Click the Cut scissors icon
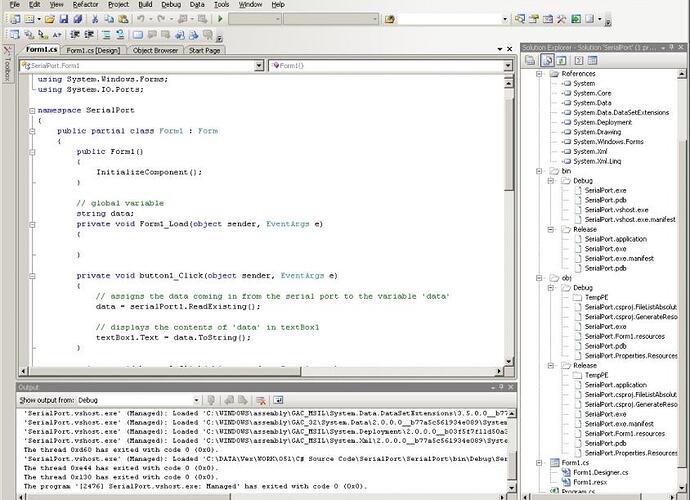This screenshot has width=690, height=500. pyautogui.click(x=95, y=19)
